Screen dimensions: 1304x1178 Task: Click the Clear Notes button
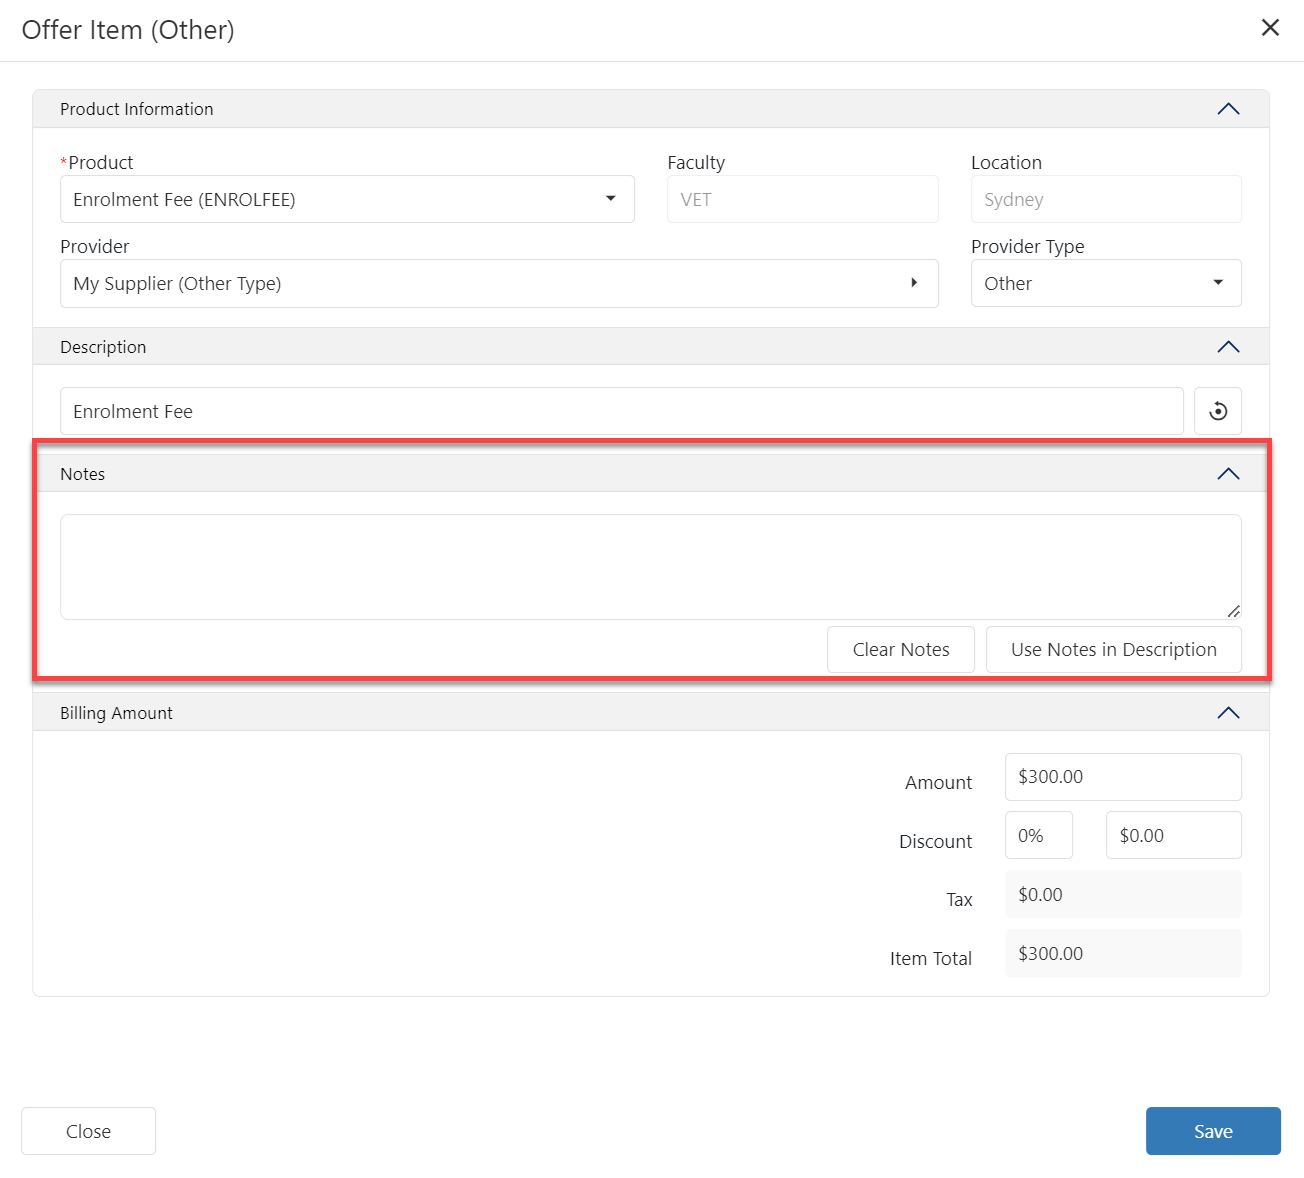[900, 650]
